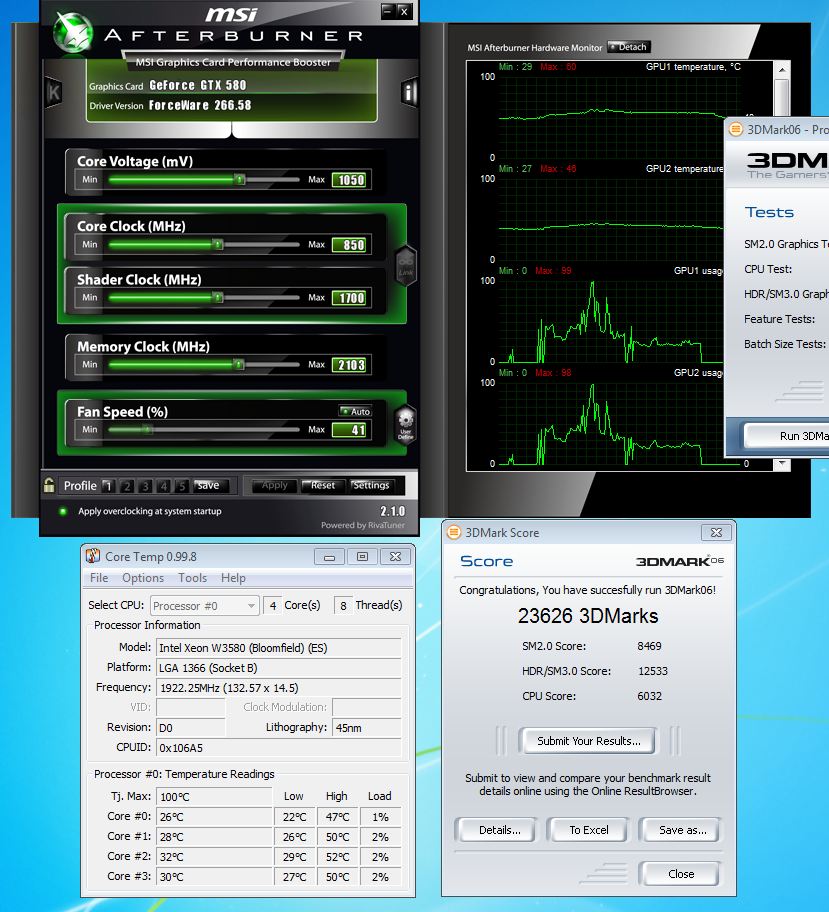Select profile slot 4

(x=163, y=486)
